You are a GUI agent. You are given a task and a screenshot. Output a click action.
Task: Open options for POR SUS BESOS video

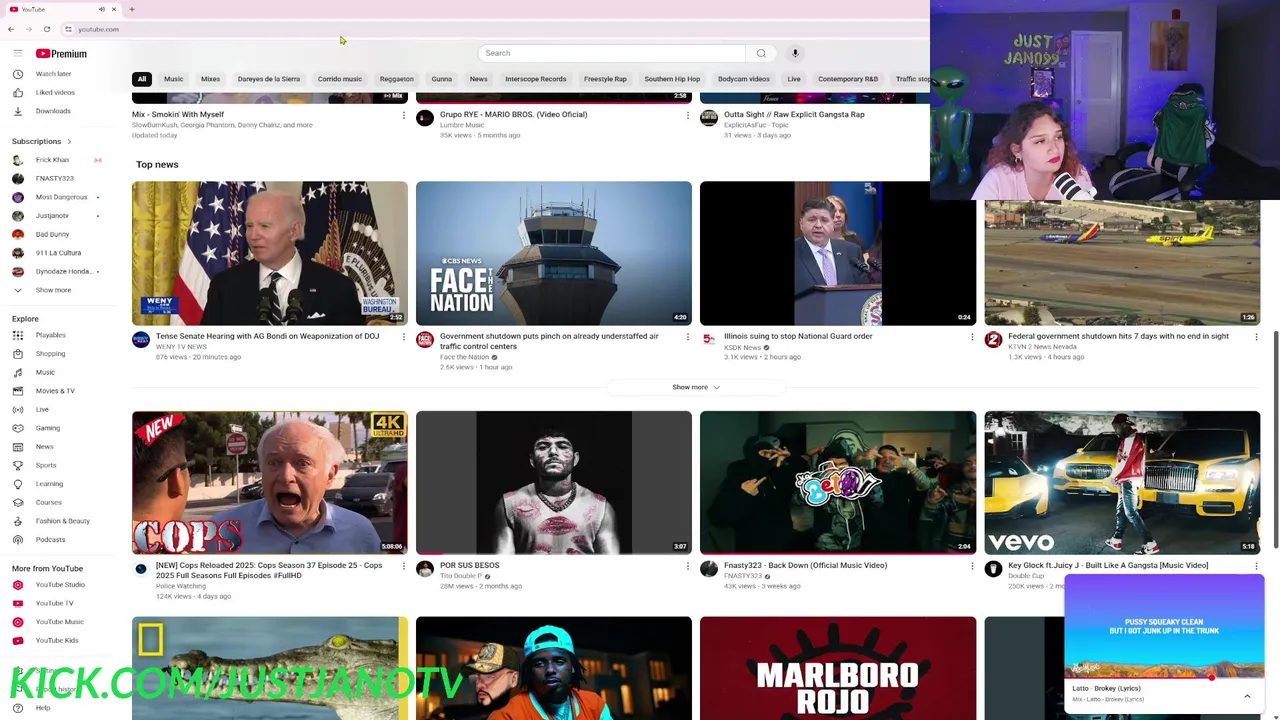coord(688,567)
